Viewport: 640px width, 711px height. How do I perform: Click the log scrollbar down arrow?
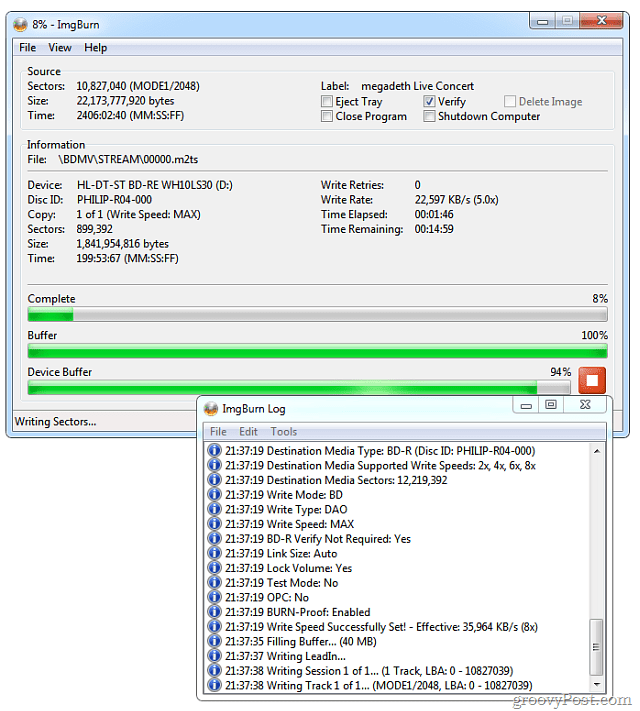(597, 684)
